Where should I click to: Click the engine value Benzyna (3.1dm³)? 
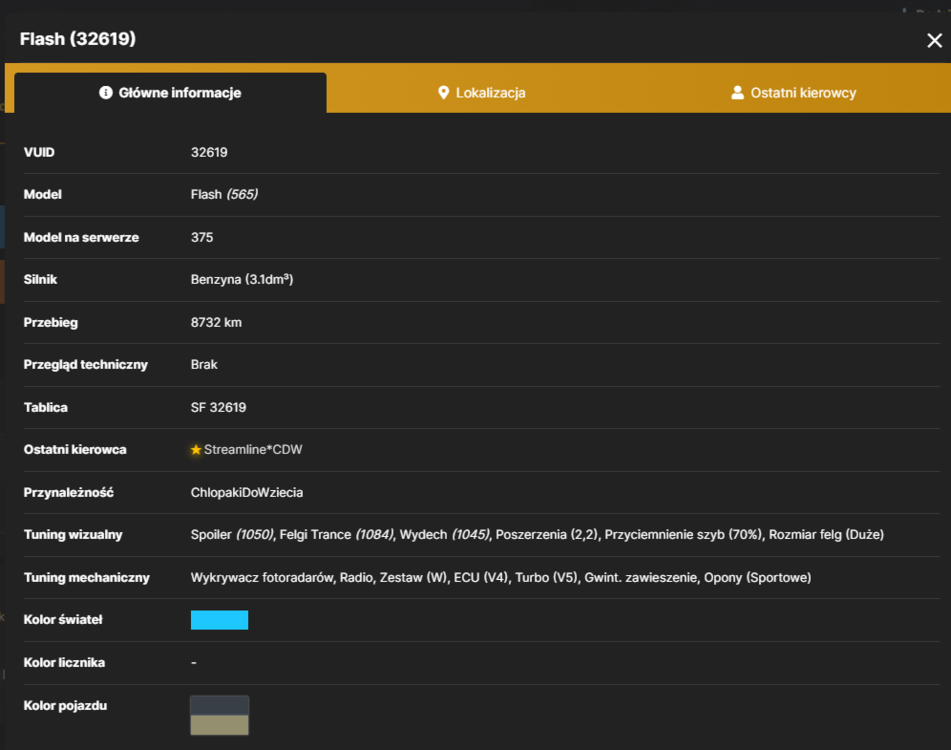tap(242, 280)
